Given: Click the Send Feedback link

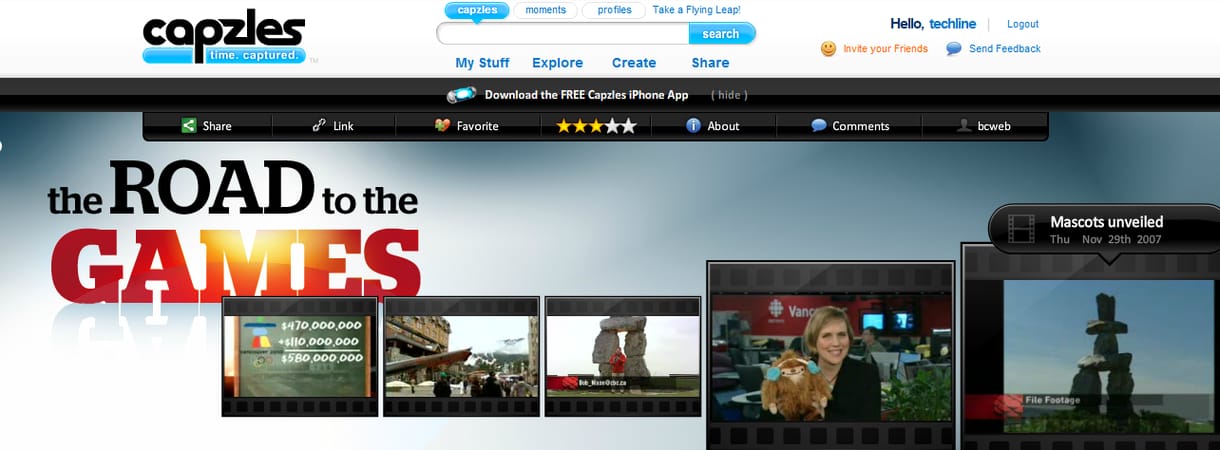Looking at the screenshot, I should coord(1005,48).
